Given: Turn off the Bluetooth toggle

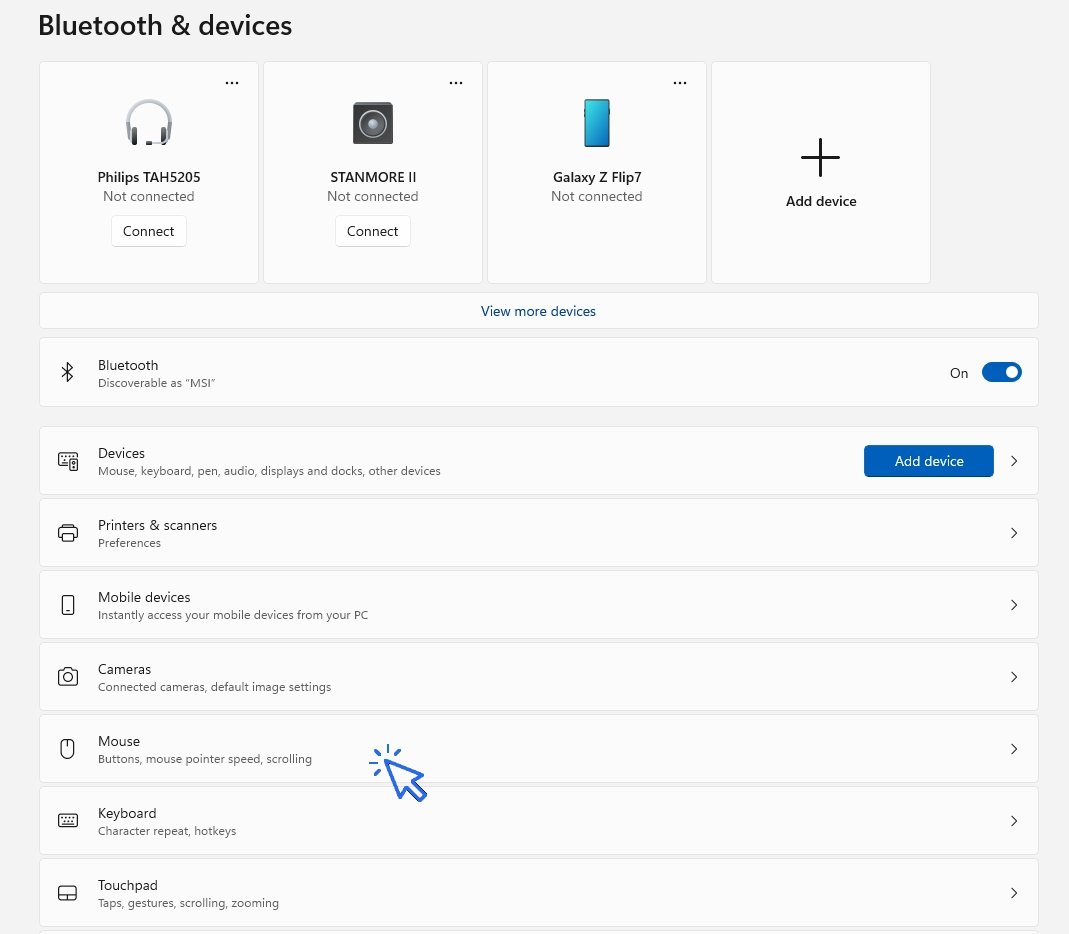Looking at the screenshot, I should pyautogui.click(x=1002, y=372).
